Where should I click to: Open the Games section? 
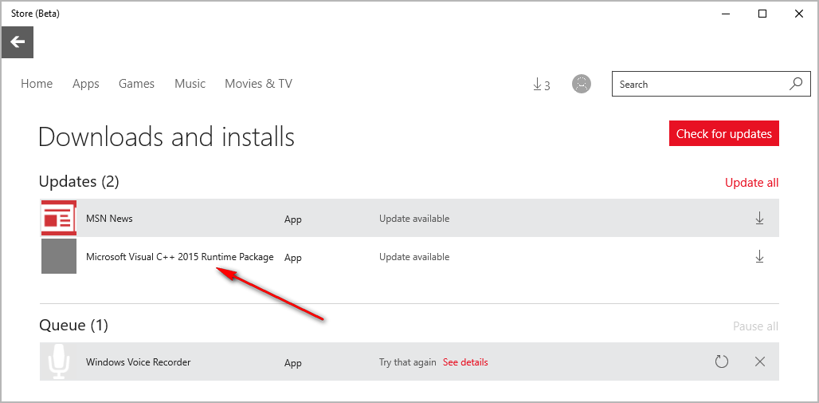pyautogui.click(x=137, y=84)
